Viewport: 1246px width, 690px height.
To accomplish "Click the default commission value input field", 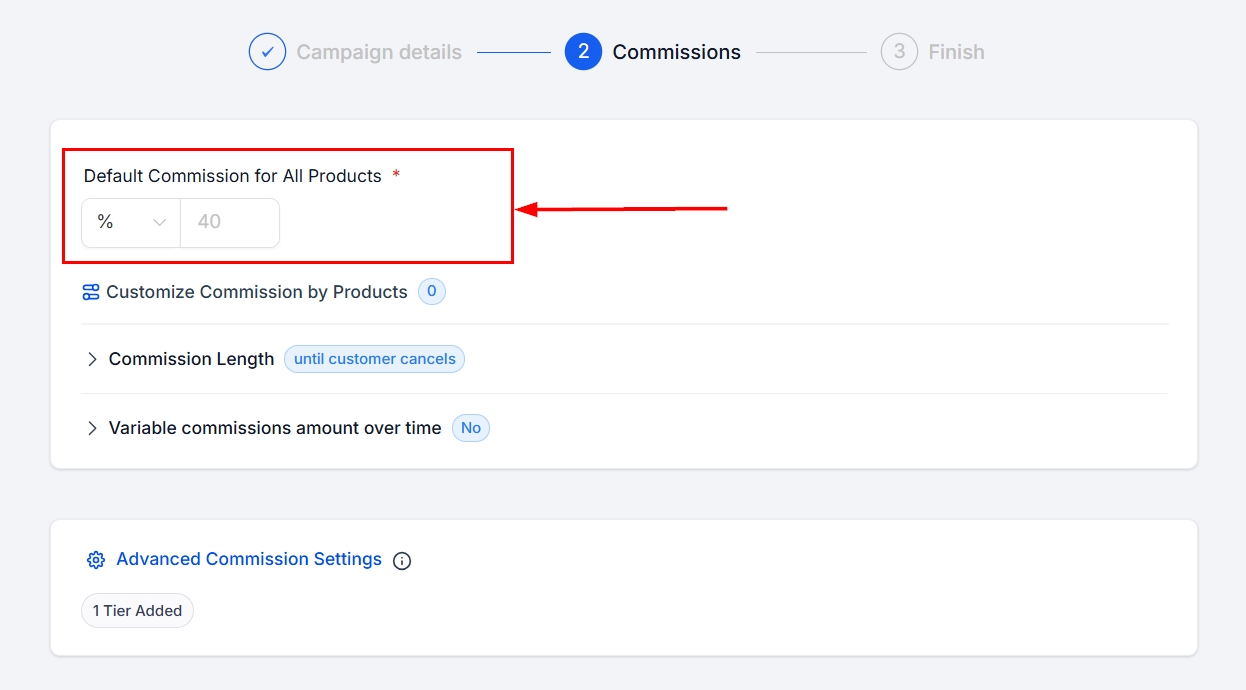I will click(229, 222).
